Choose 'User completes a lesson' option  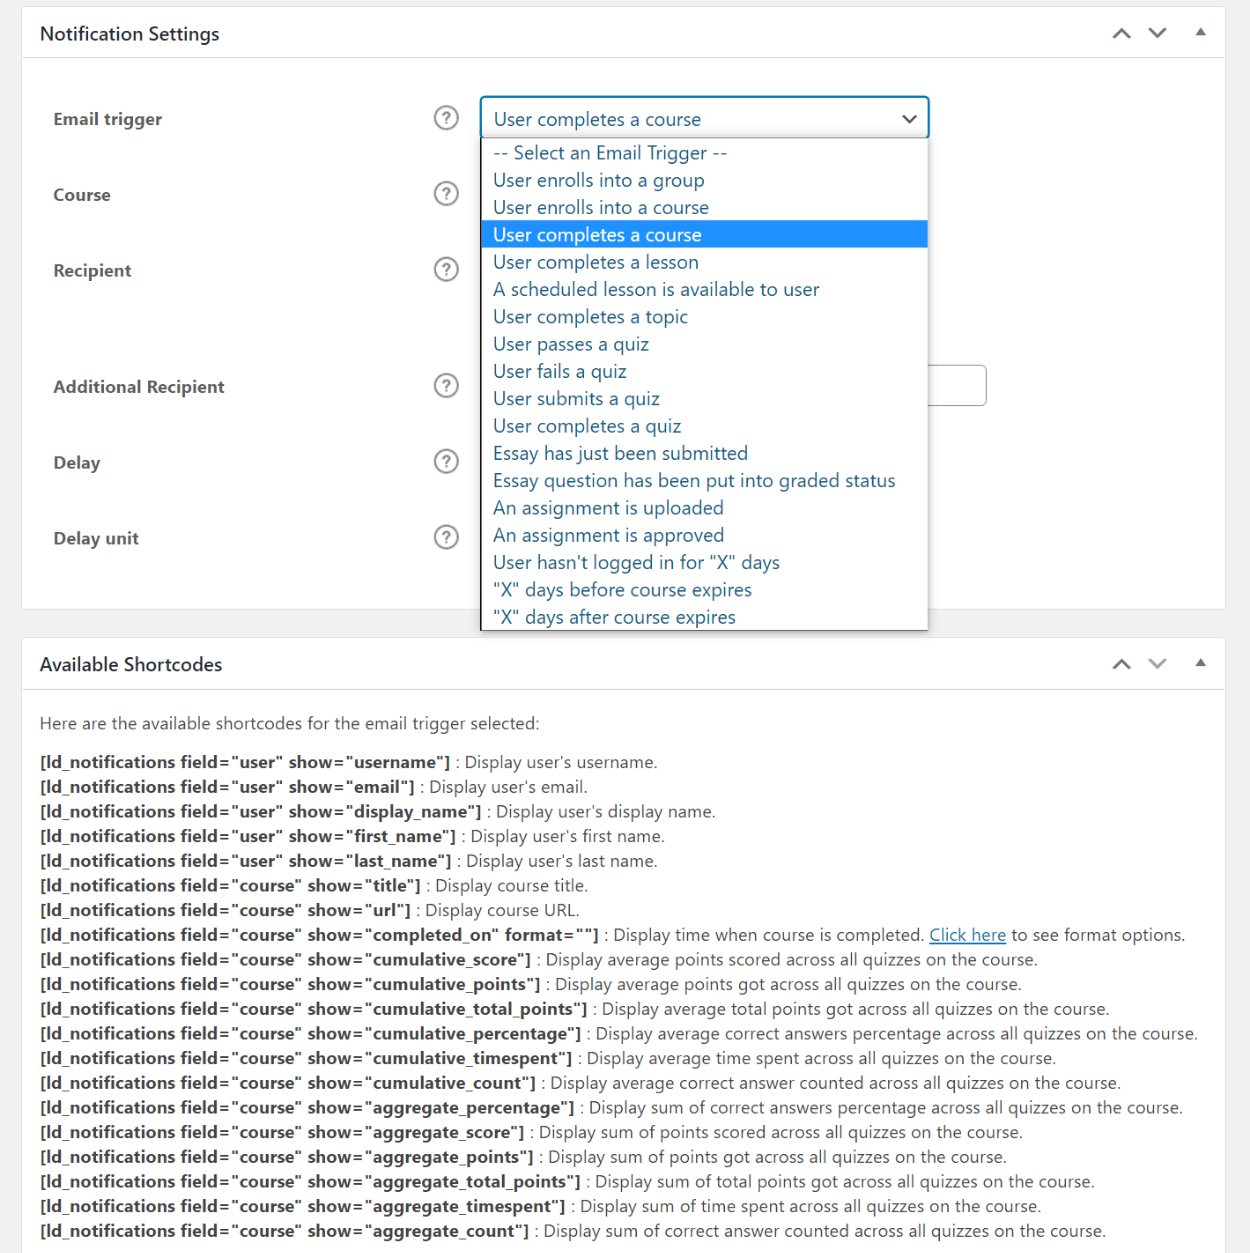click(x=704, y=262)
